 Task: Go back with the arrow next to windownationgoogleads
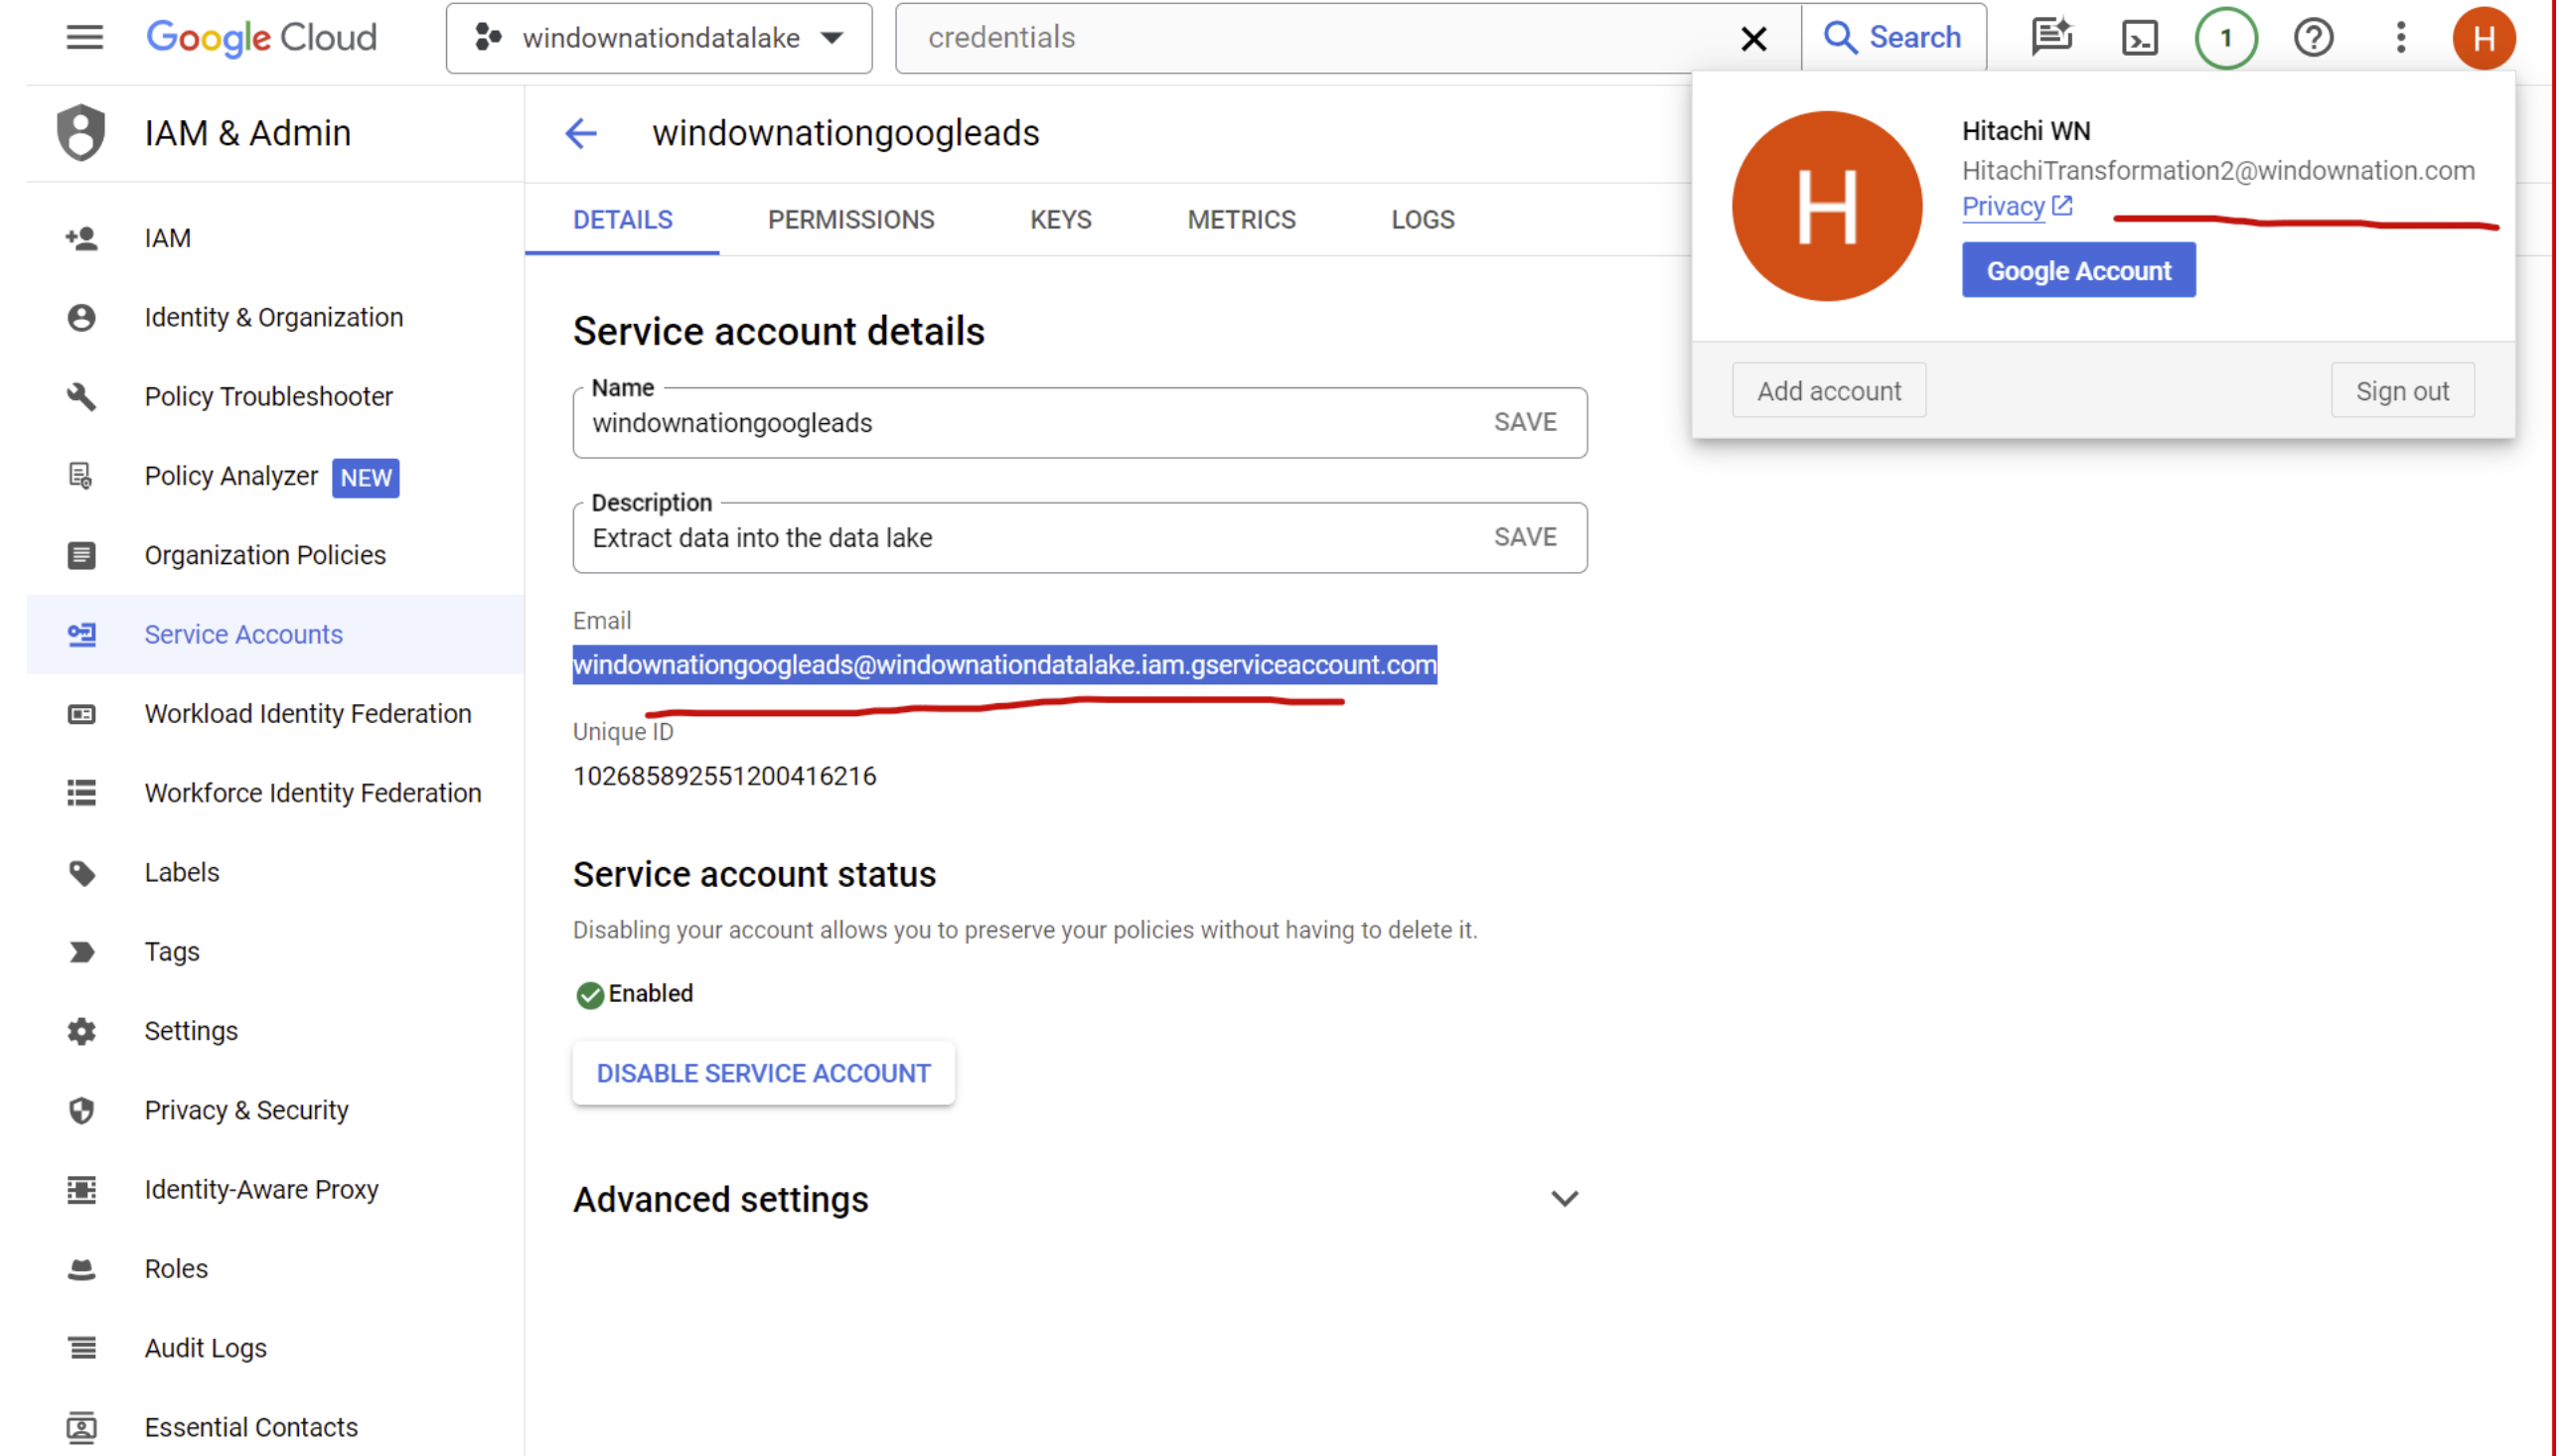[x=581, y=132]
